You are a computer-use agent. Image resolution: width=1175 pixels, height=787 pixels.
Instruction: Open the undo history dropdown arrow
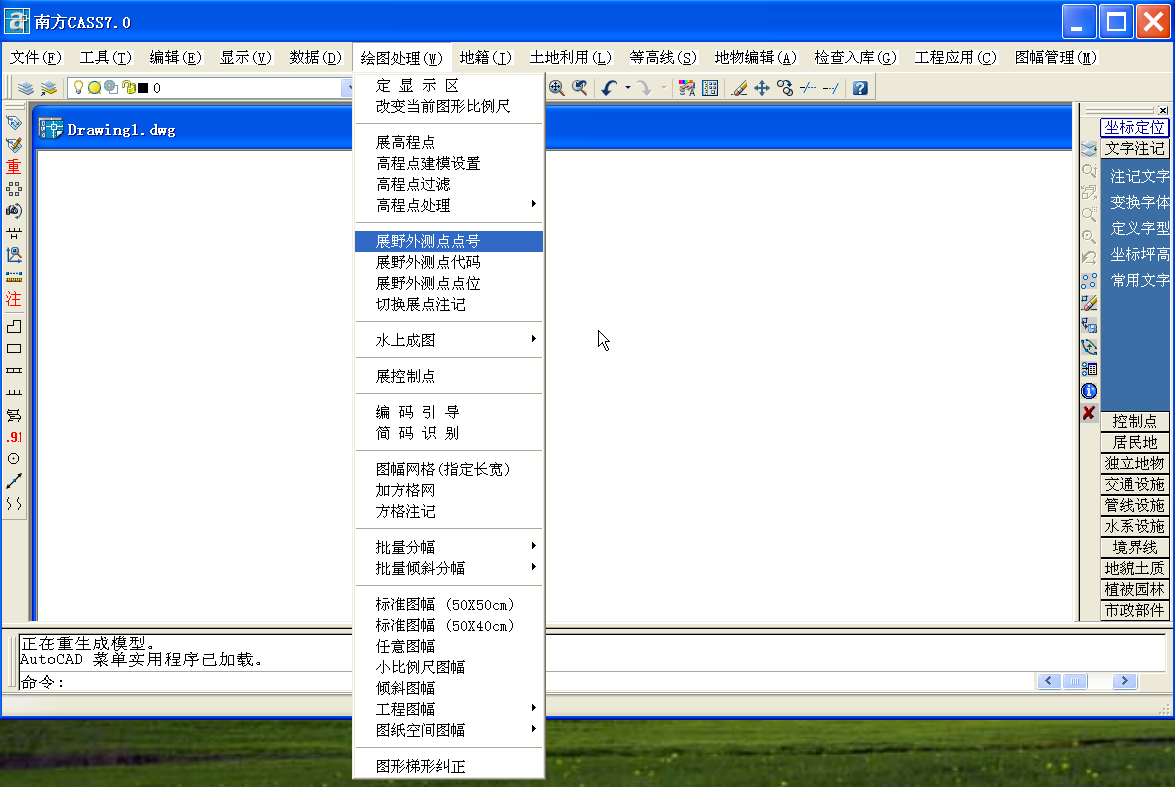628,88
